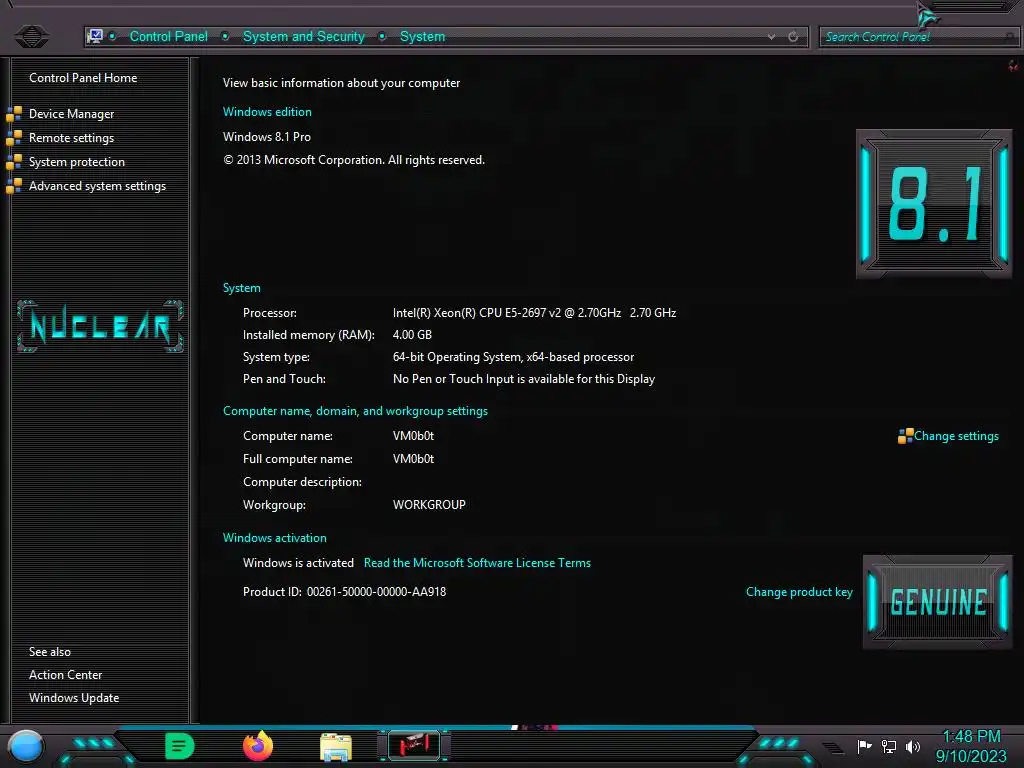Go to Control Panel in the breadcrumb
The image size is (1024, 768).
coord(168,37)
